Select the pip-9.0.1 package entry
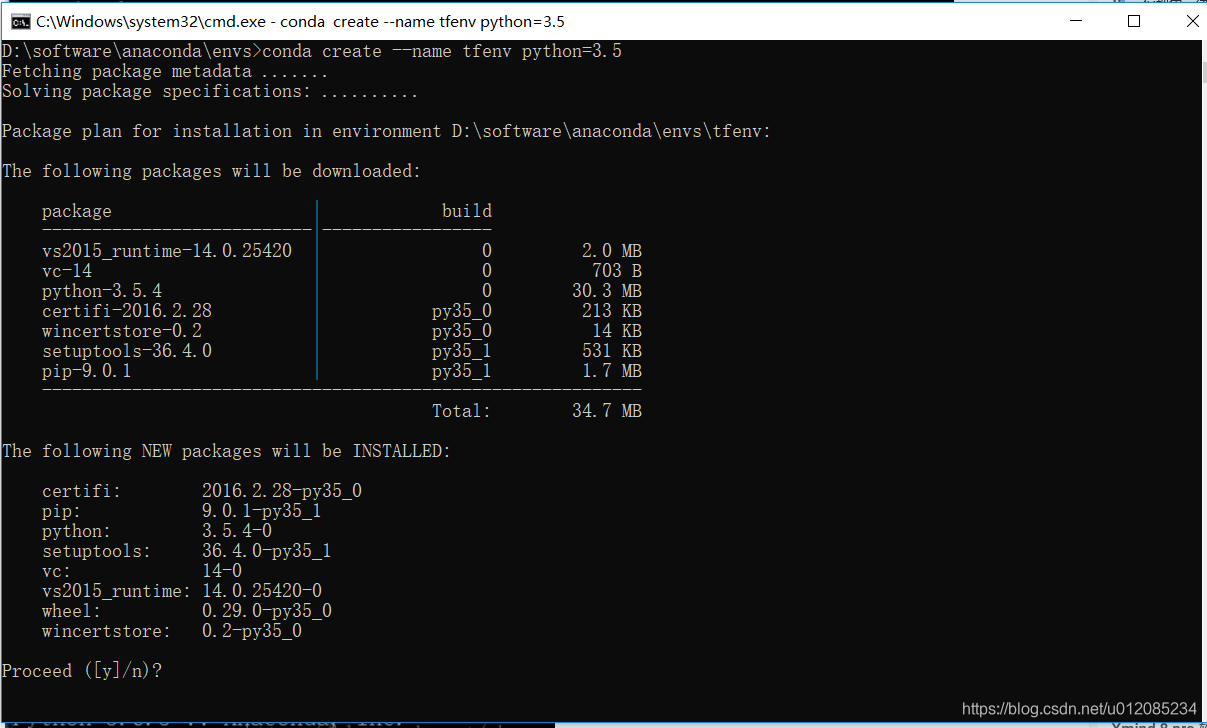Viewport: 1207px width, 728px height. coord(85,370)
